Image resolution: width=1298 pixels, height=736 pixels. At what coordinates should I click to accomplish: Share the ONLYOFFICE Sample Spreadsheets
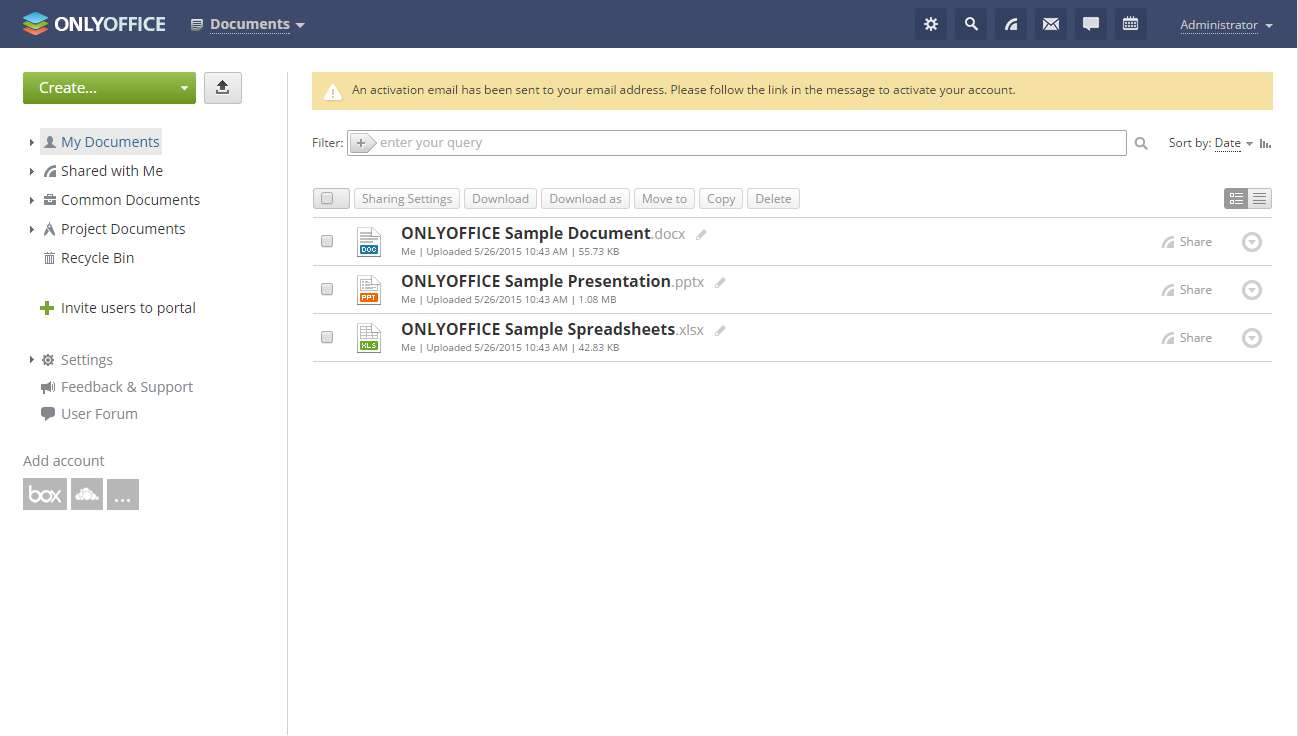point(1187,338)
